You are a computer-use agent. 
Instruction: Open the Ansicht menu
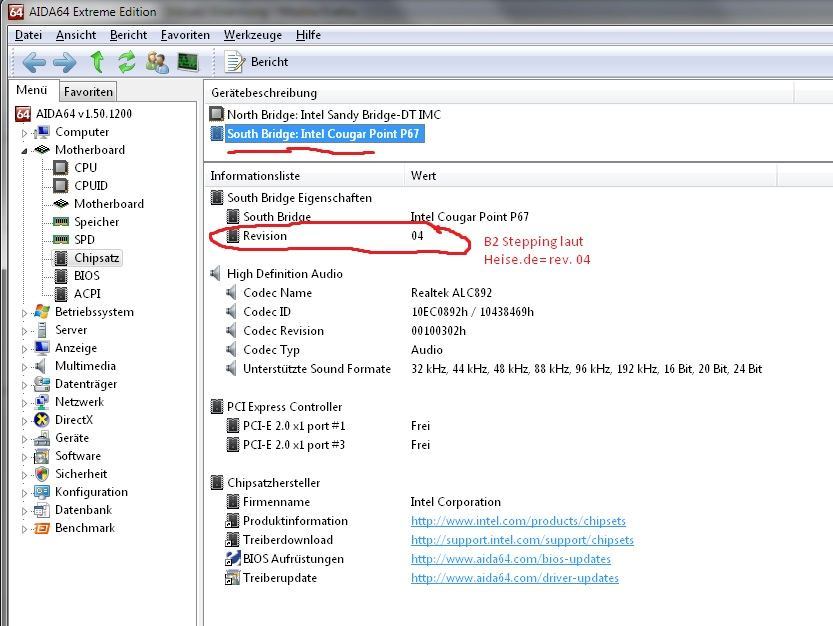pyautogui.click(x=76, y=35)
